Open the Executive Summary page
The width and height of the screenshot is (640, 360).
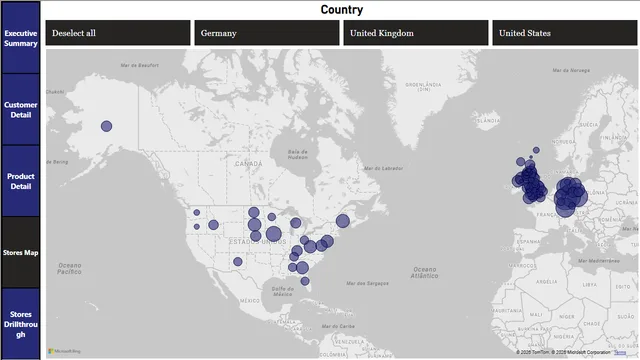(x=20, y=38)
